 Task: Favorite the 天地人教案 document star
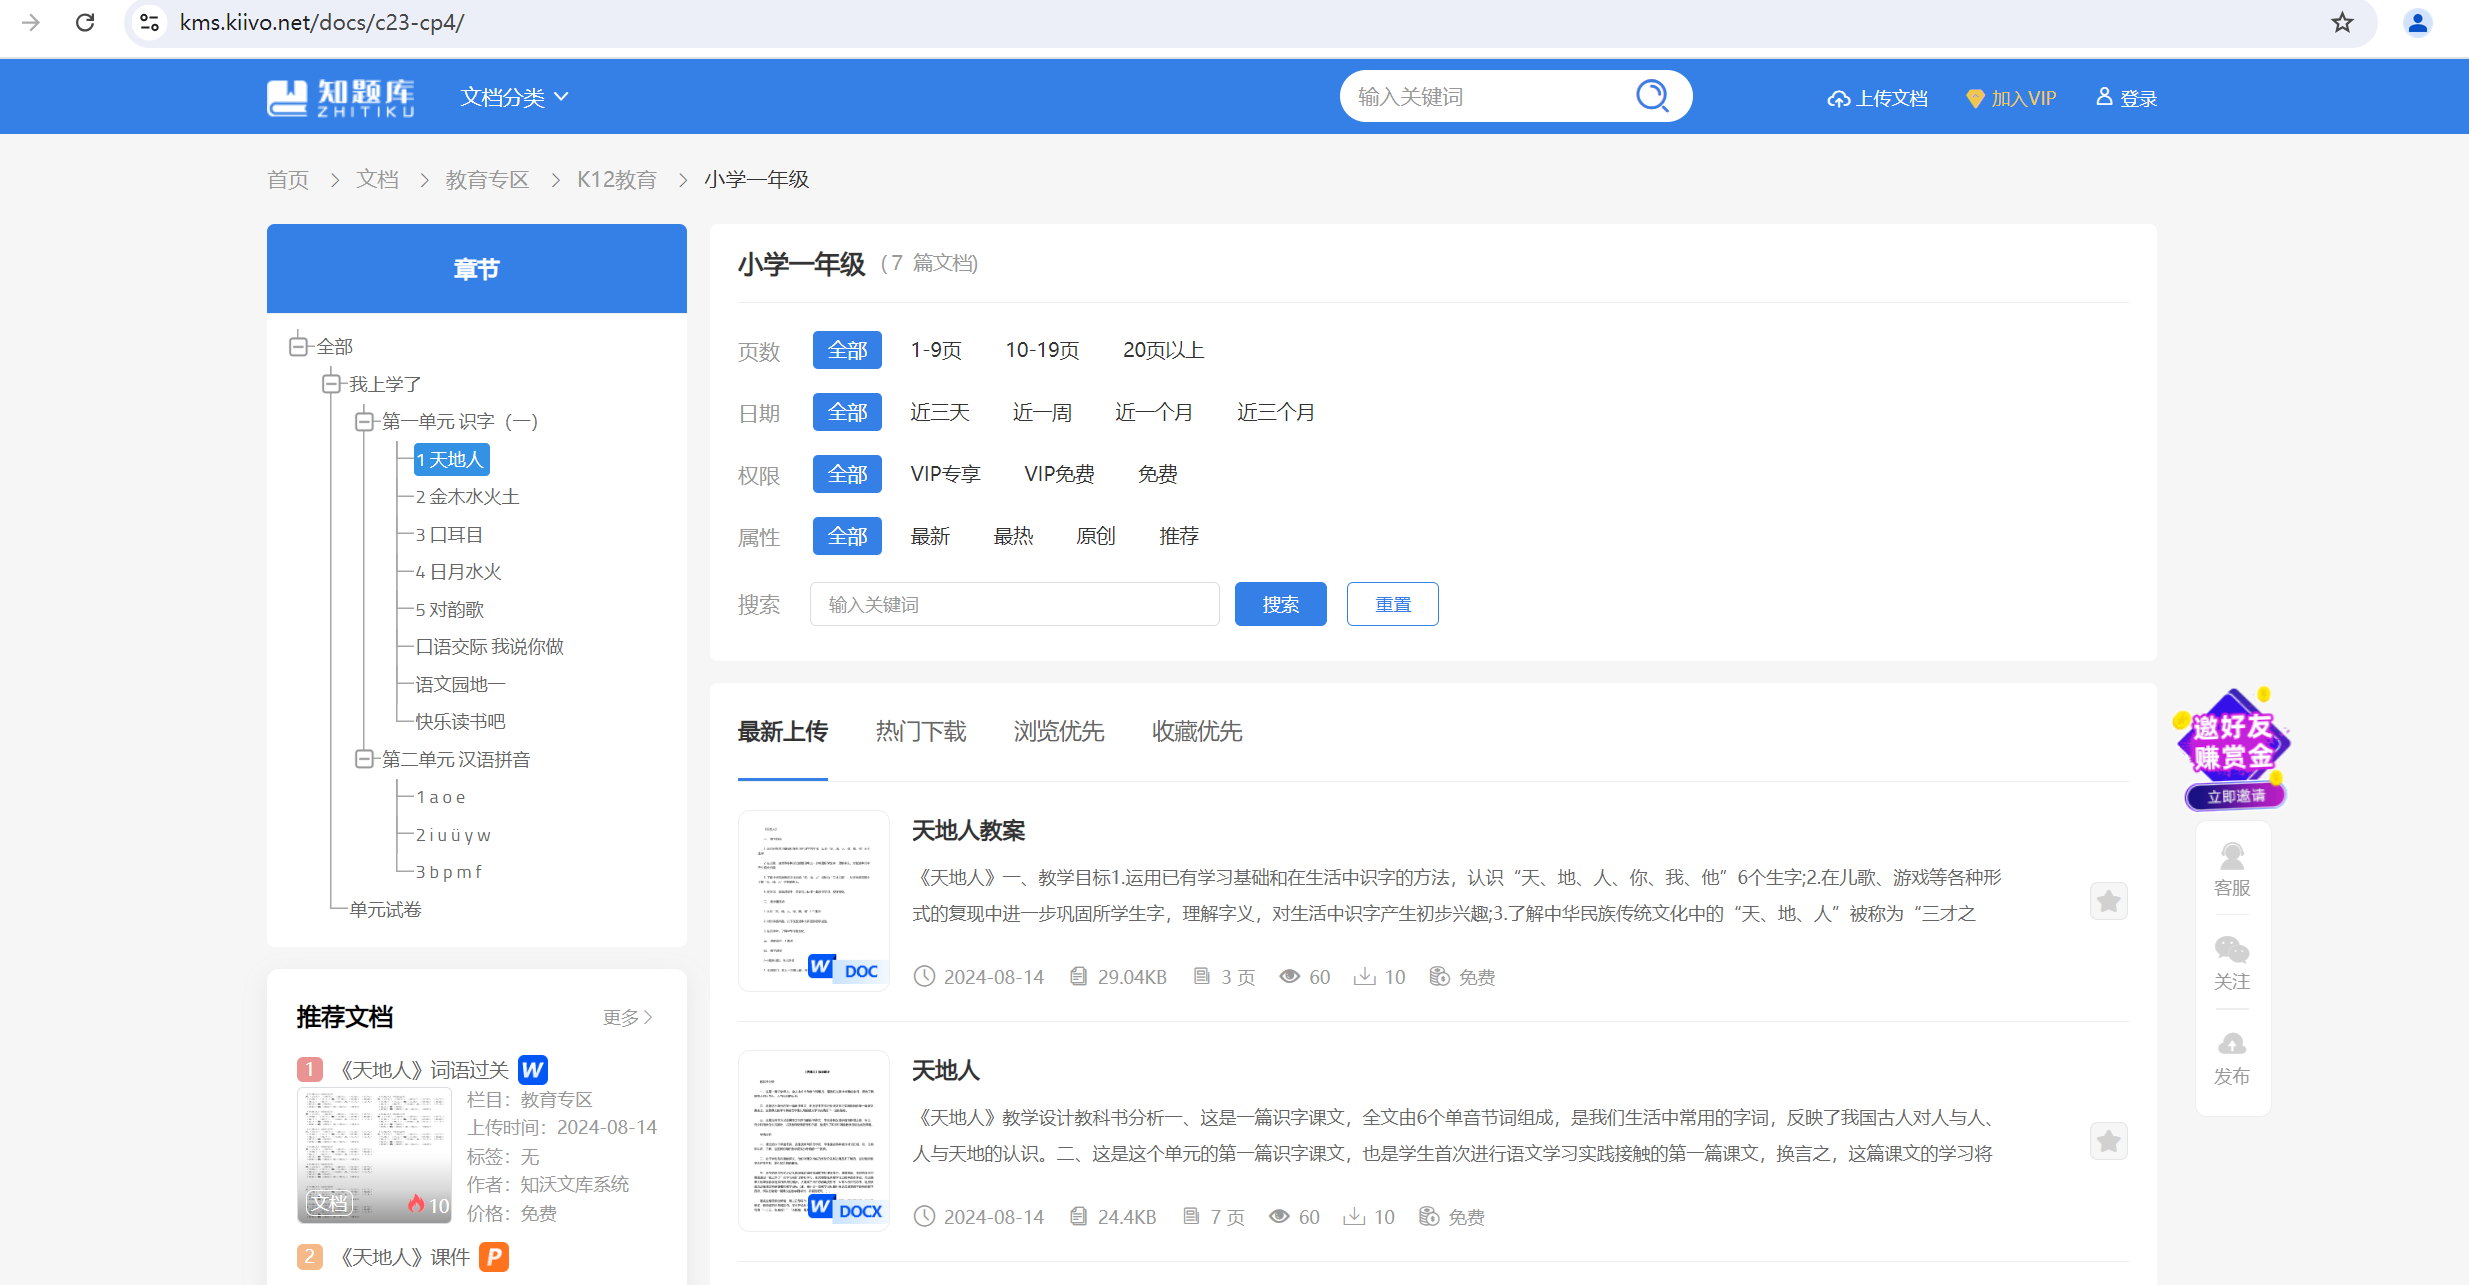pos(2109,901)
